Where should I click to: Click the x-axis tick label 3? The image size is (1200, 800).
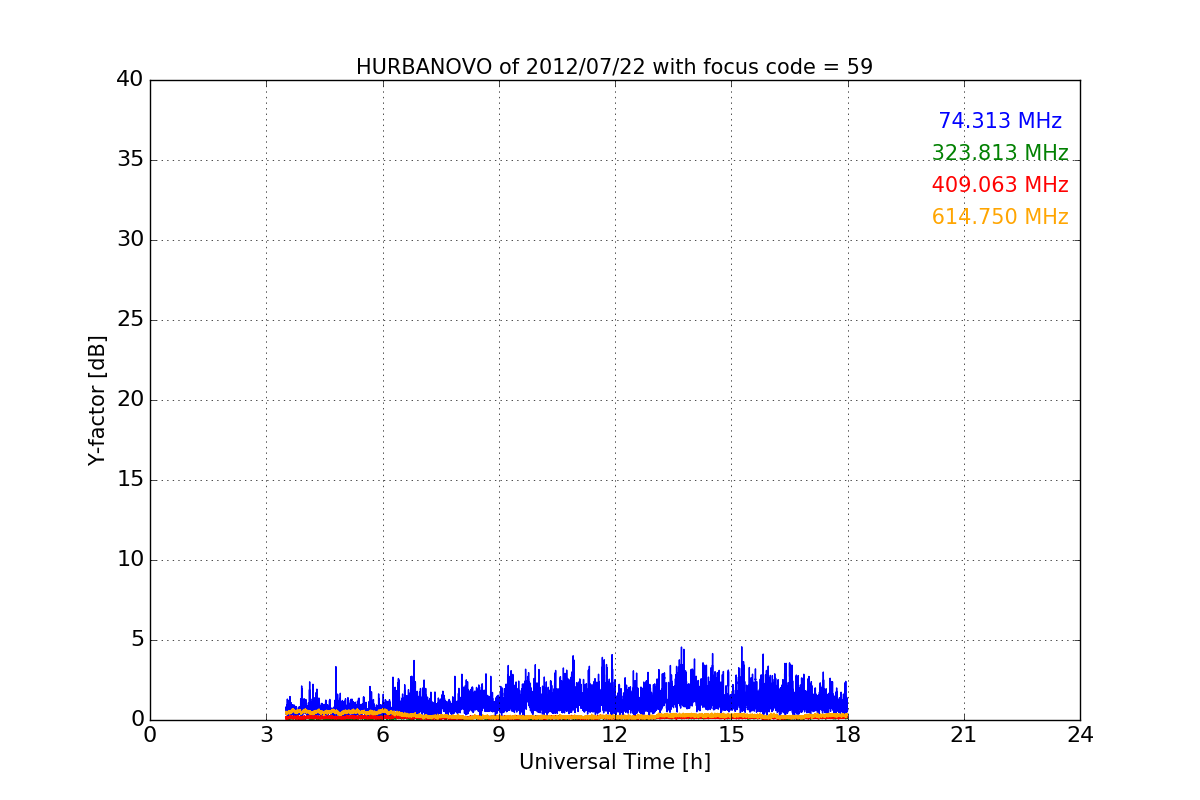[x=266, y=735]
